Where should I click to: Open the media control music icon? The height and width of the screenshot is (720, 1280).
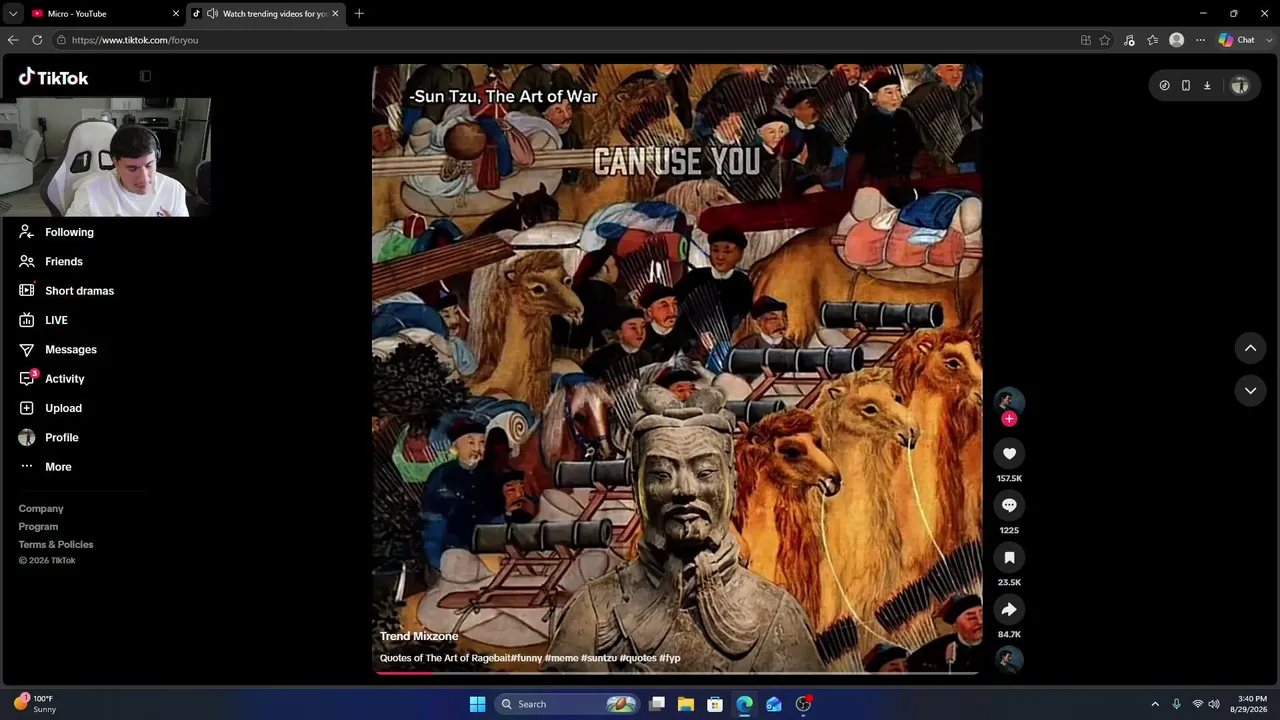(1129, 40)
